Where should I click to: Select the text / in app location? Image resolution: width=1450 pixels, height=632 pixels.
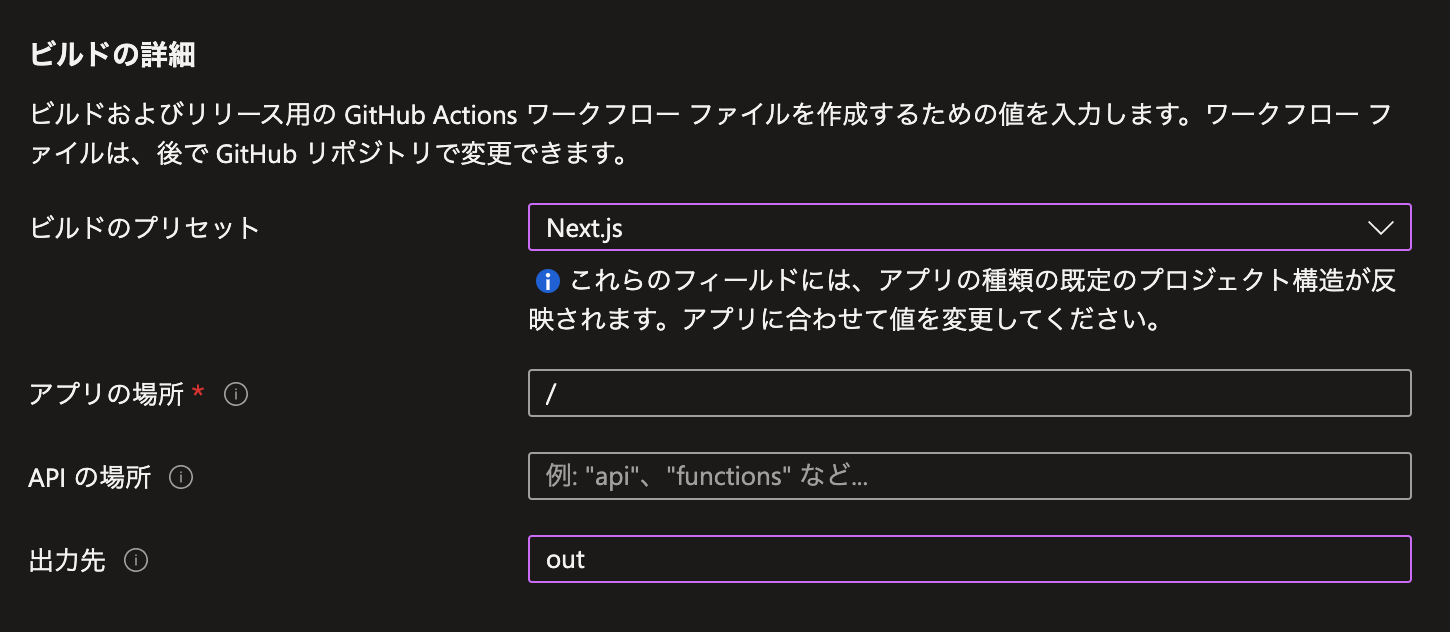(x=552, y=393)
